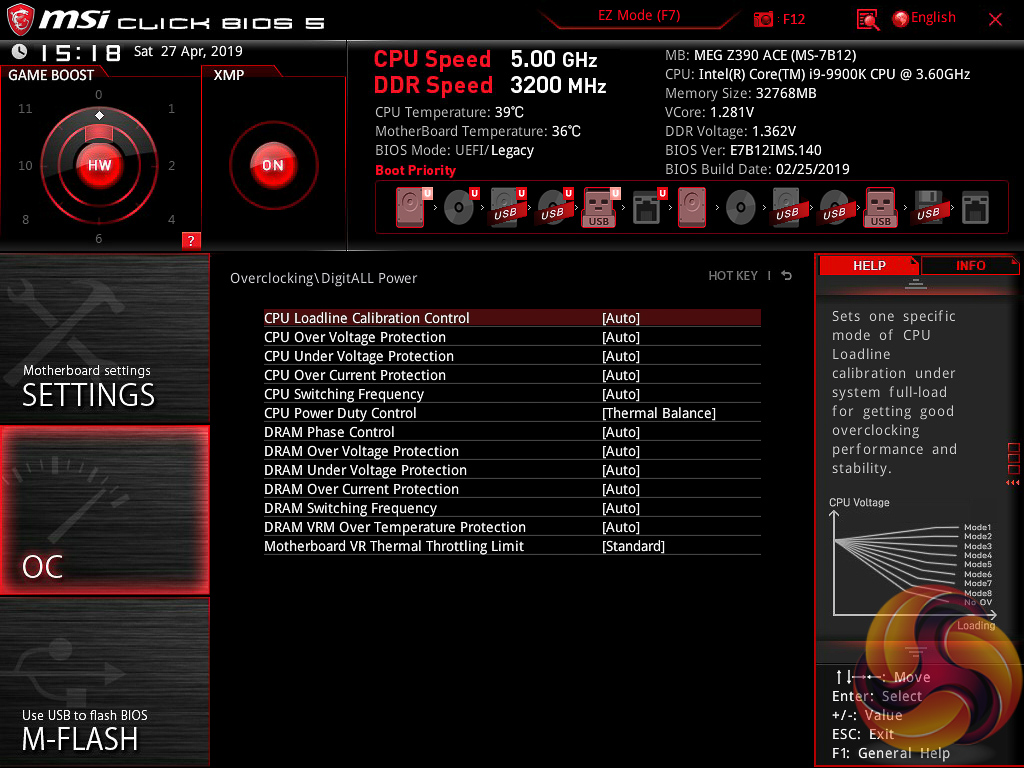
Task: Select the UEFI network boot device icon
Action: (648, 207)
